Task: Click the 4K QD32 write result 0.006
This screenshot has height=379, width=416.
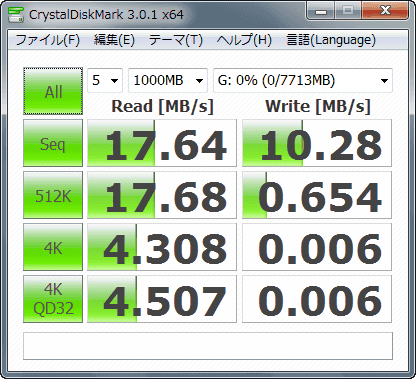Action: pos(317,299)
